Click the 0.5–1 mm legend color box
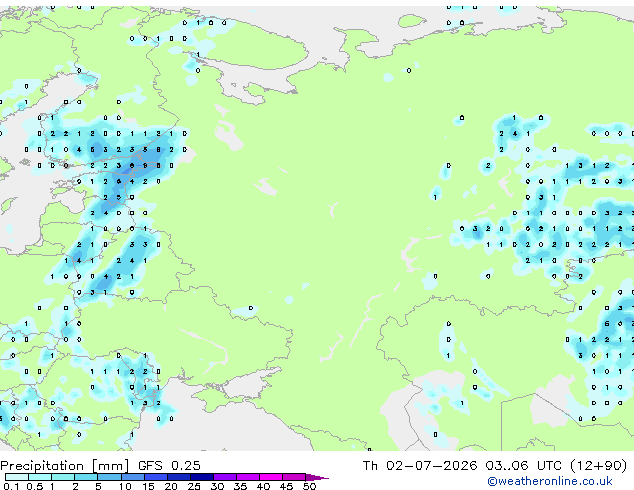The image size is (634, 490). click(40, 477)
